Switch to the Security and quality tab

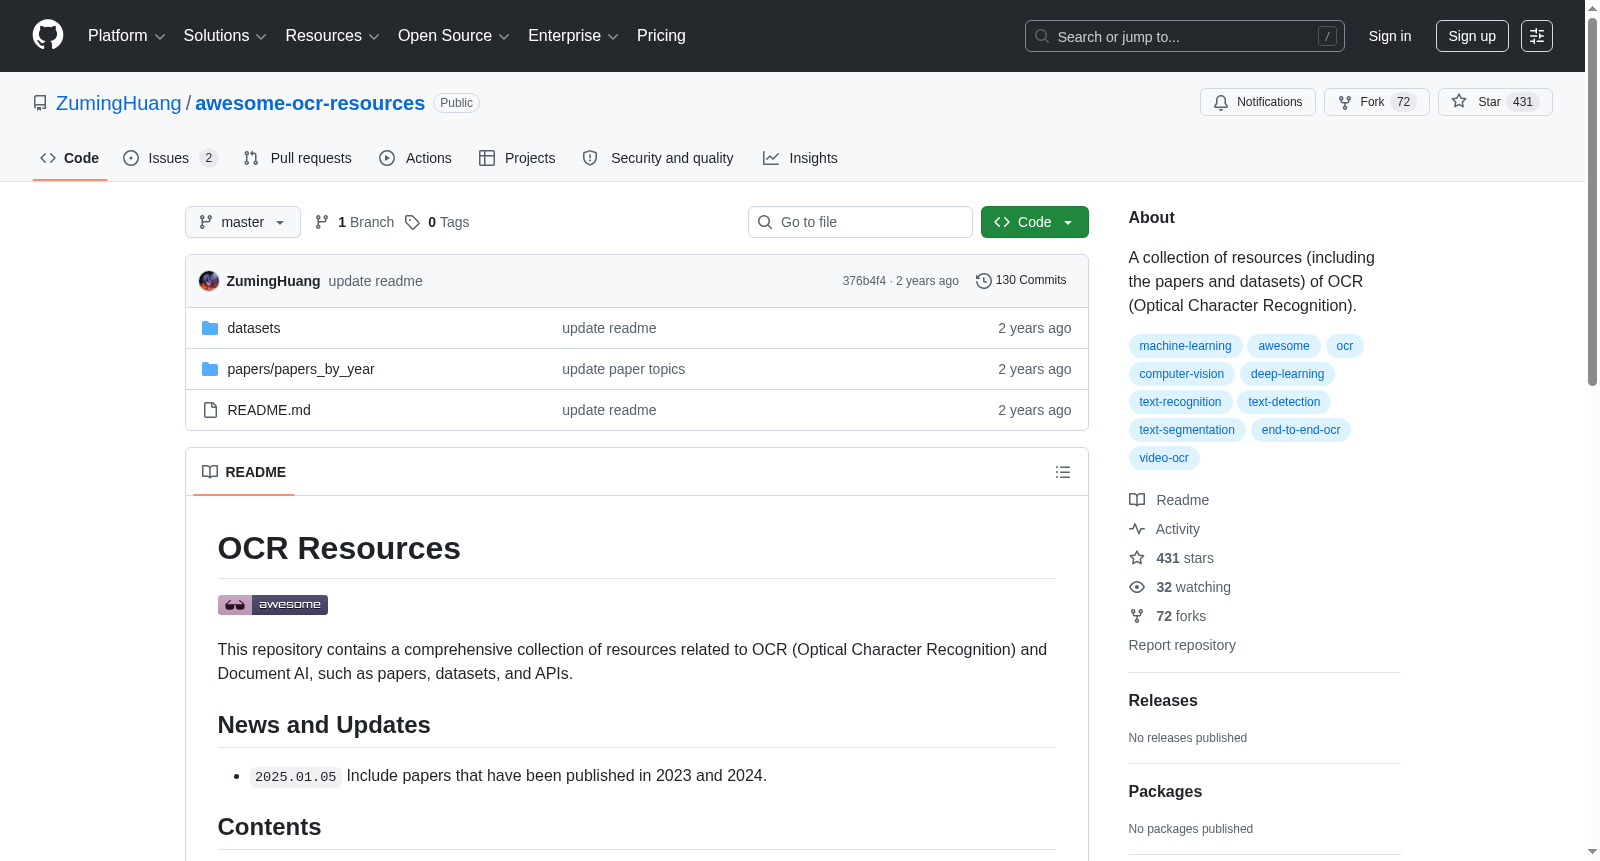pos(658,158)
